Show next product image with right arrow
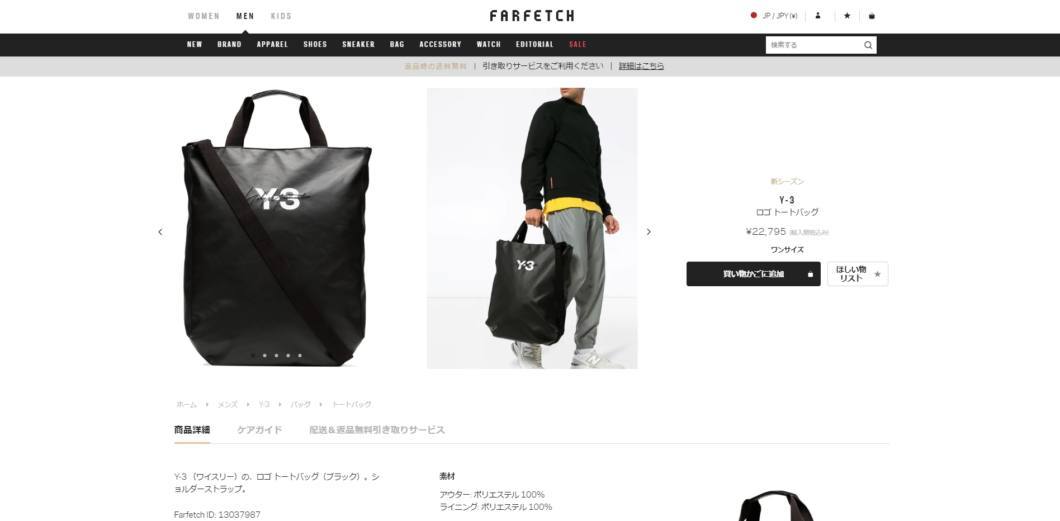The image size is (1060, 521). tap(648, 232)
